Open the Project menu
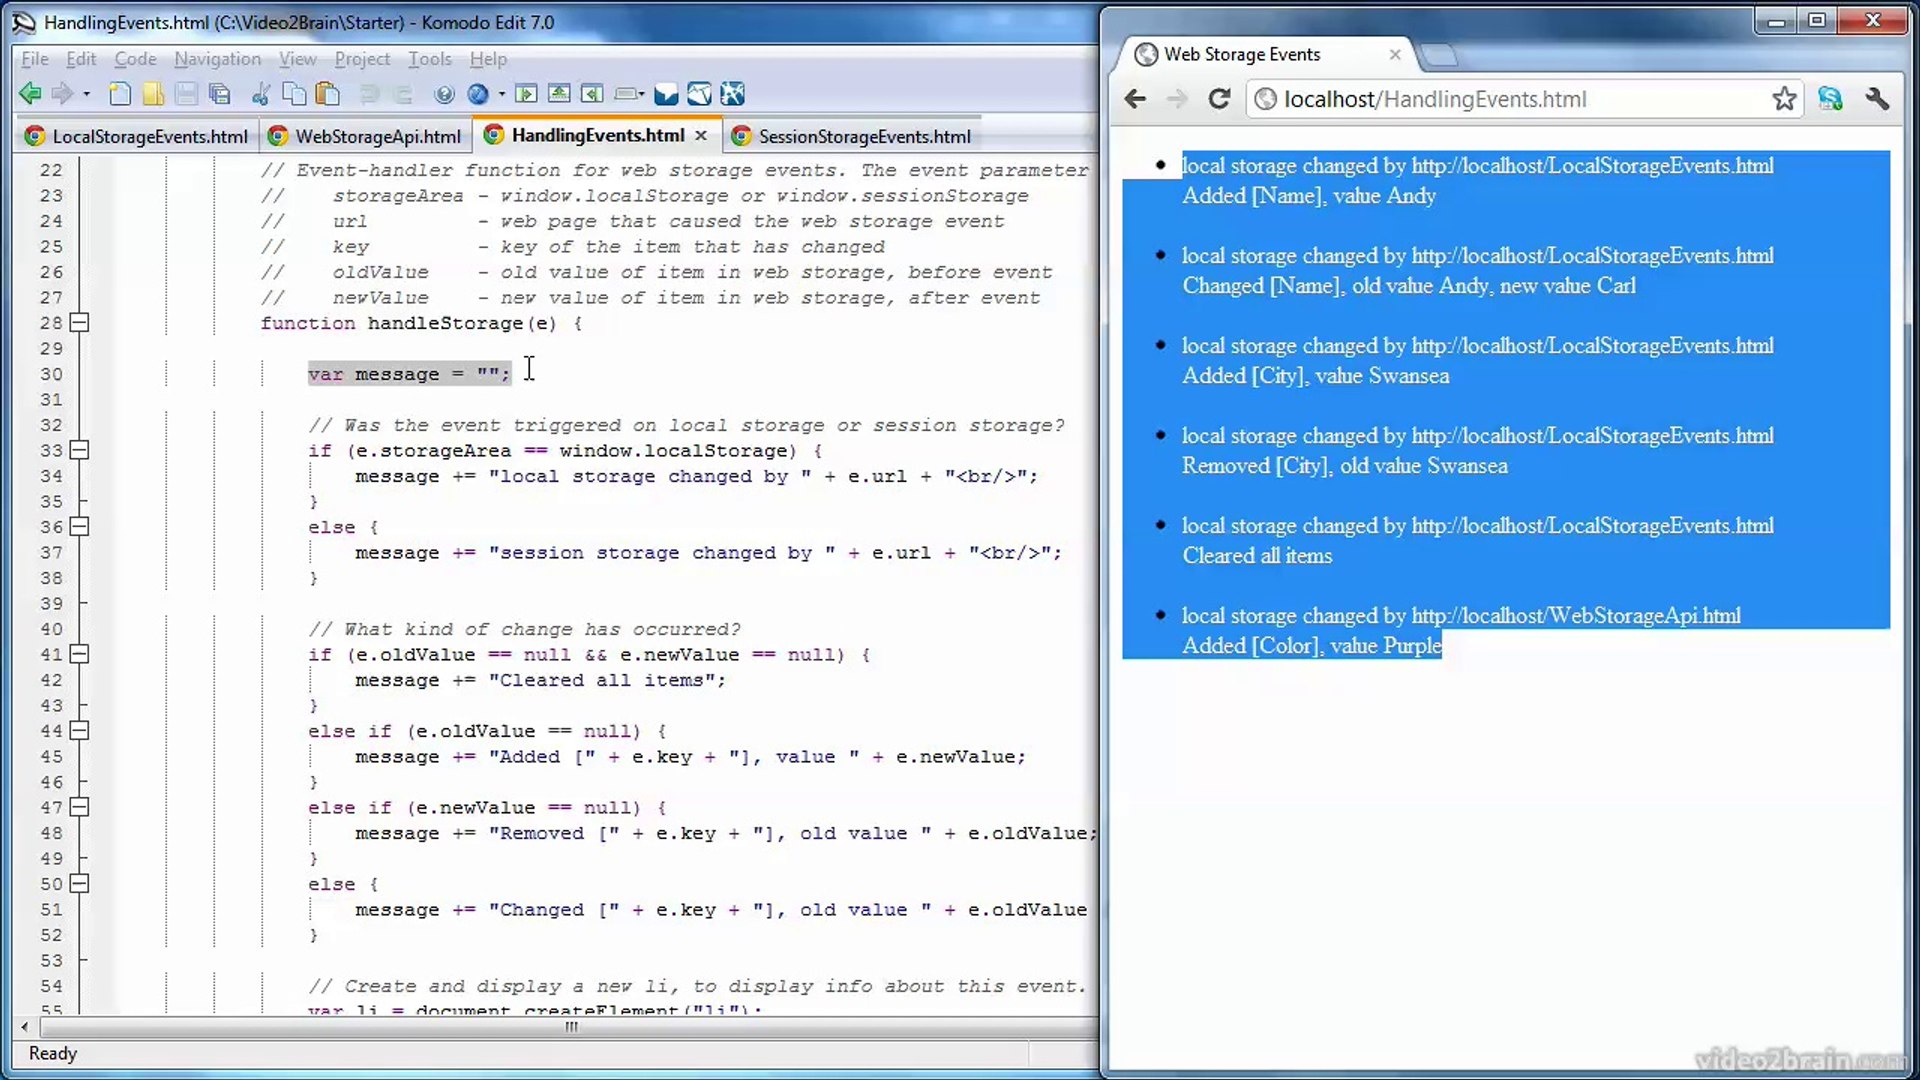 click(362, 59)
